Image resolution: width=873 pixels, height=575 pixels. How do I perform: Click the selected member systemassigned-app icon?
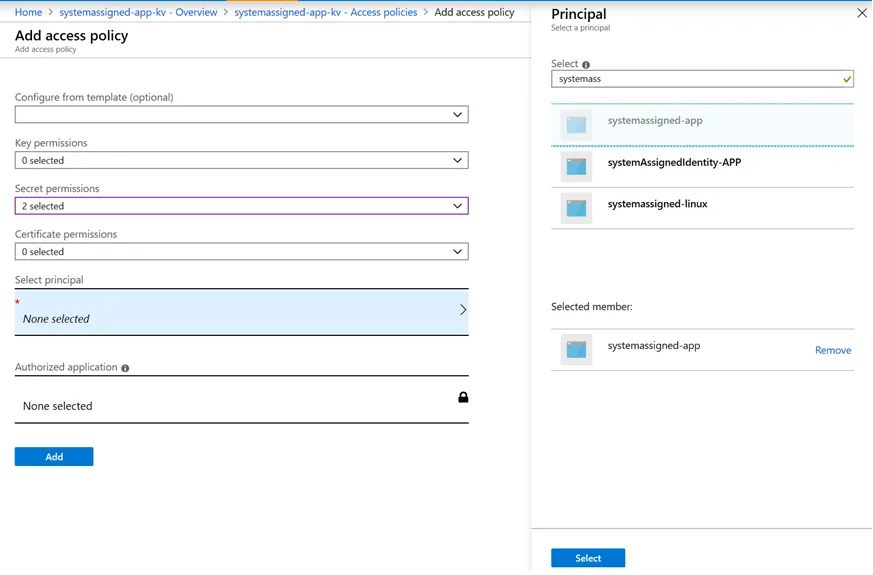pos(576,350)
